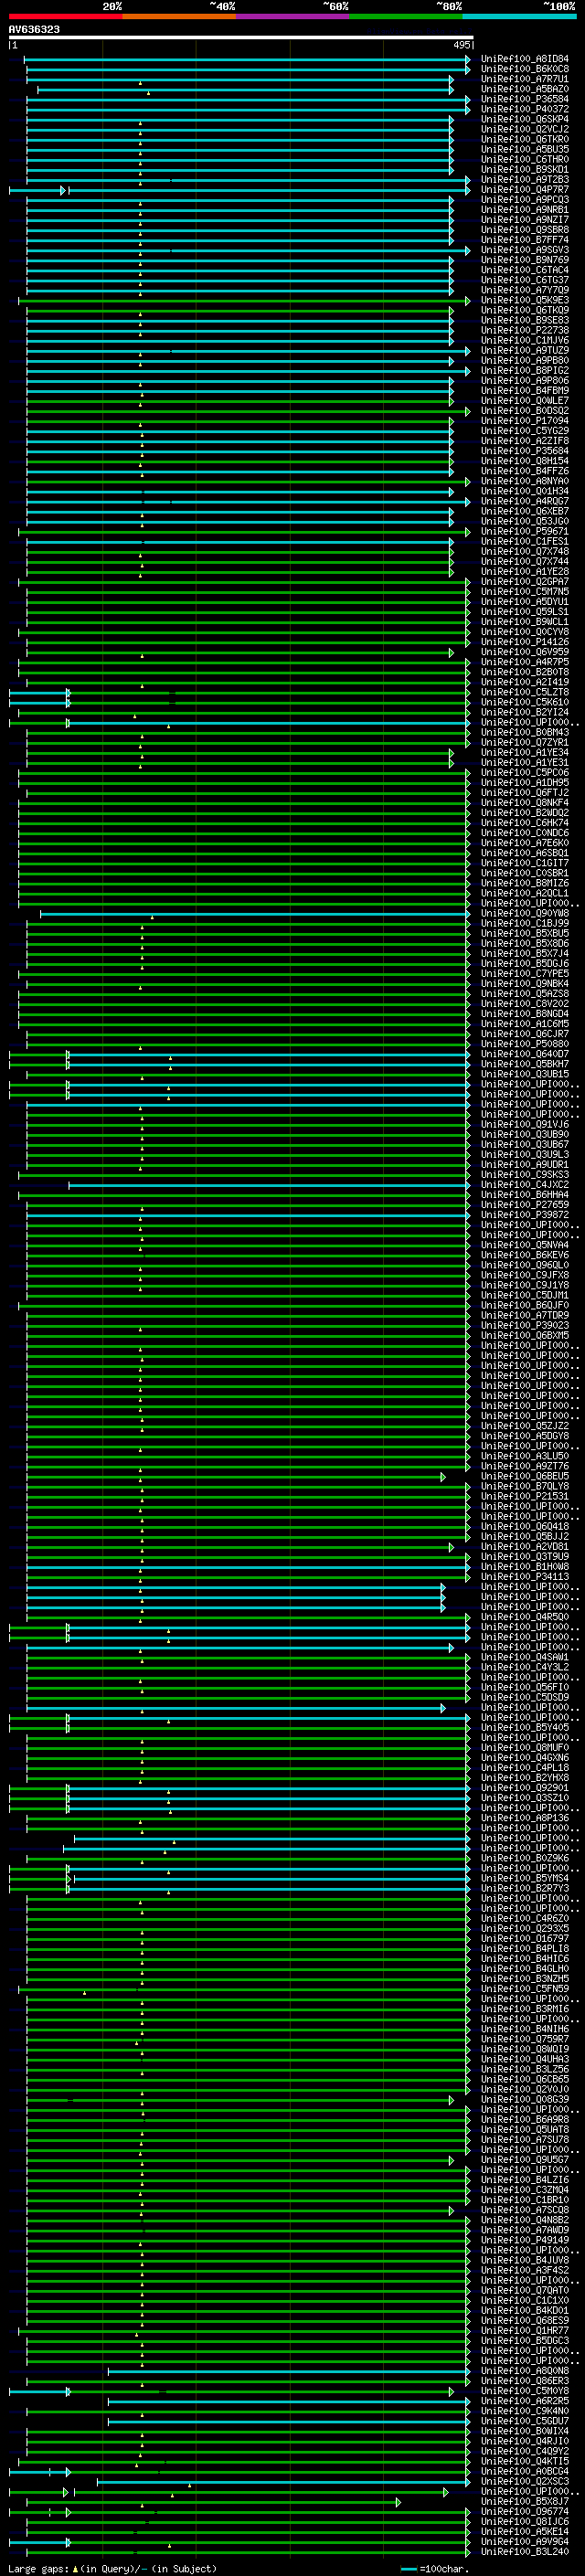Select the UniRef100_P22738 label
Viewport: 585px width, 2576px height.
[524, 330]
